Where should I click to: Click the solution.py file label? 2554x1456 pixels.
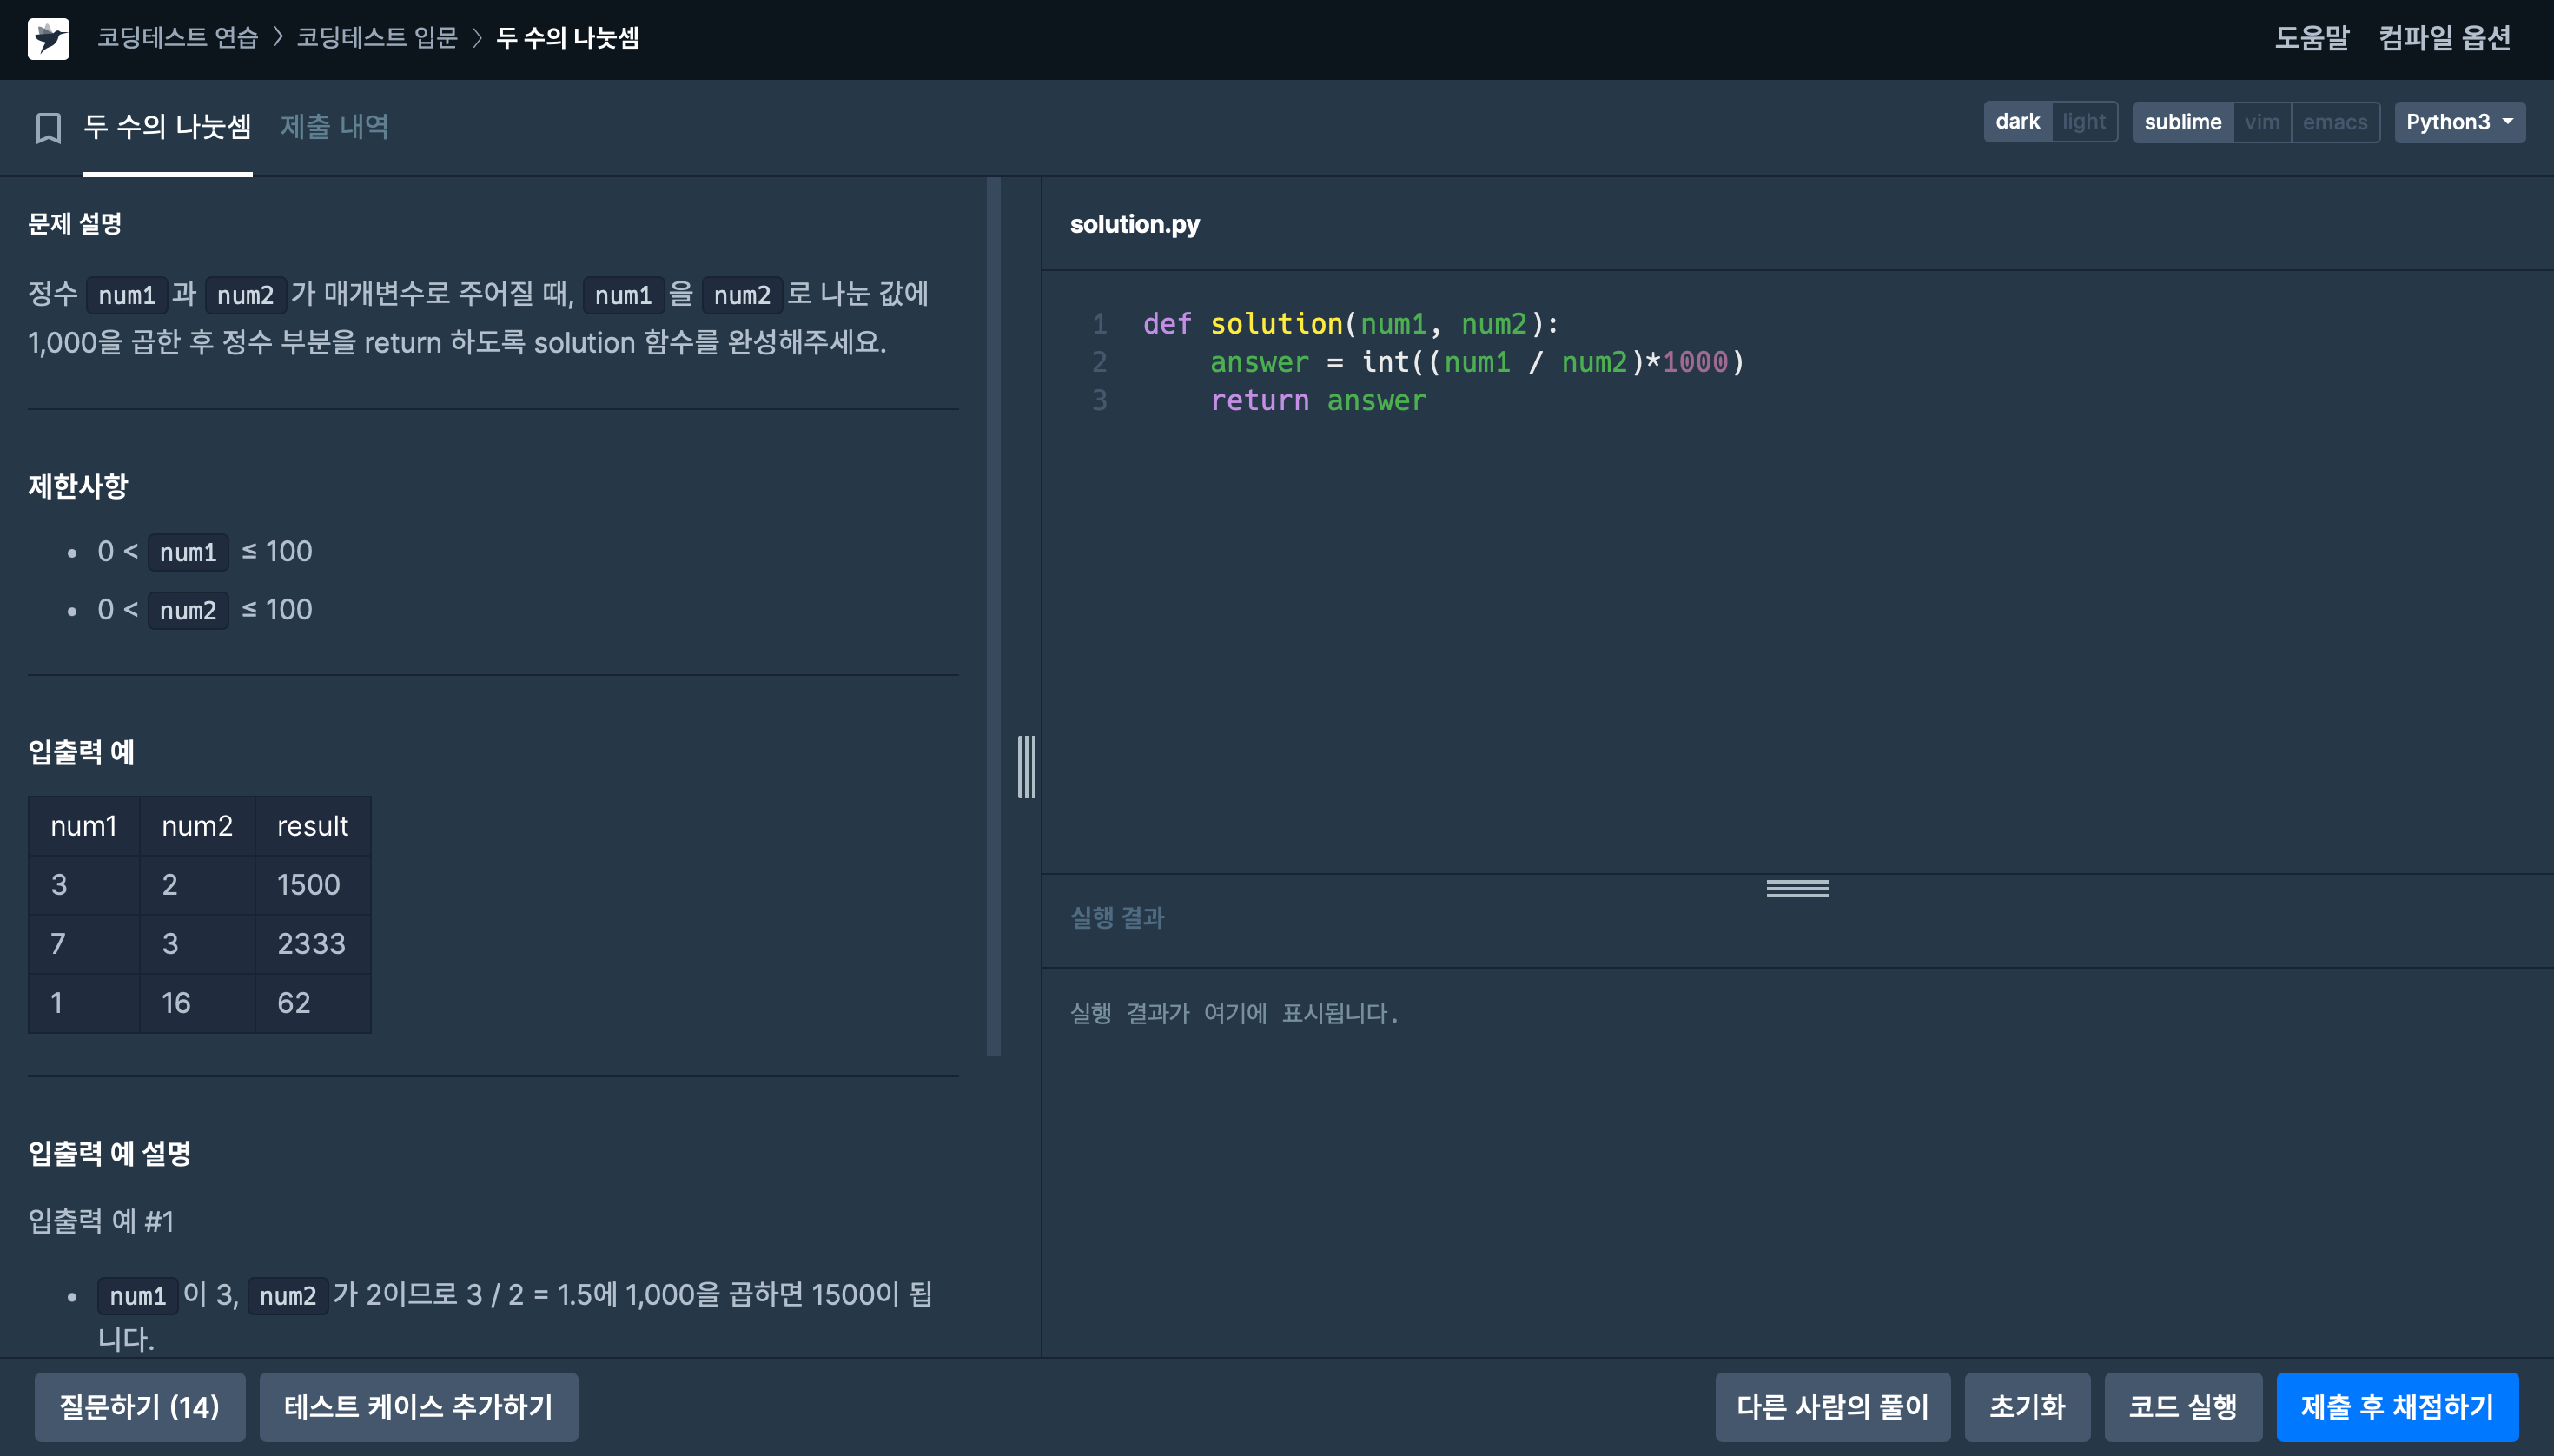1134,224
